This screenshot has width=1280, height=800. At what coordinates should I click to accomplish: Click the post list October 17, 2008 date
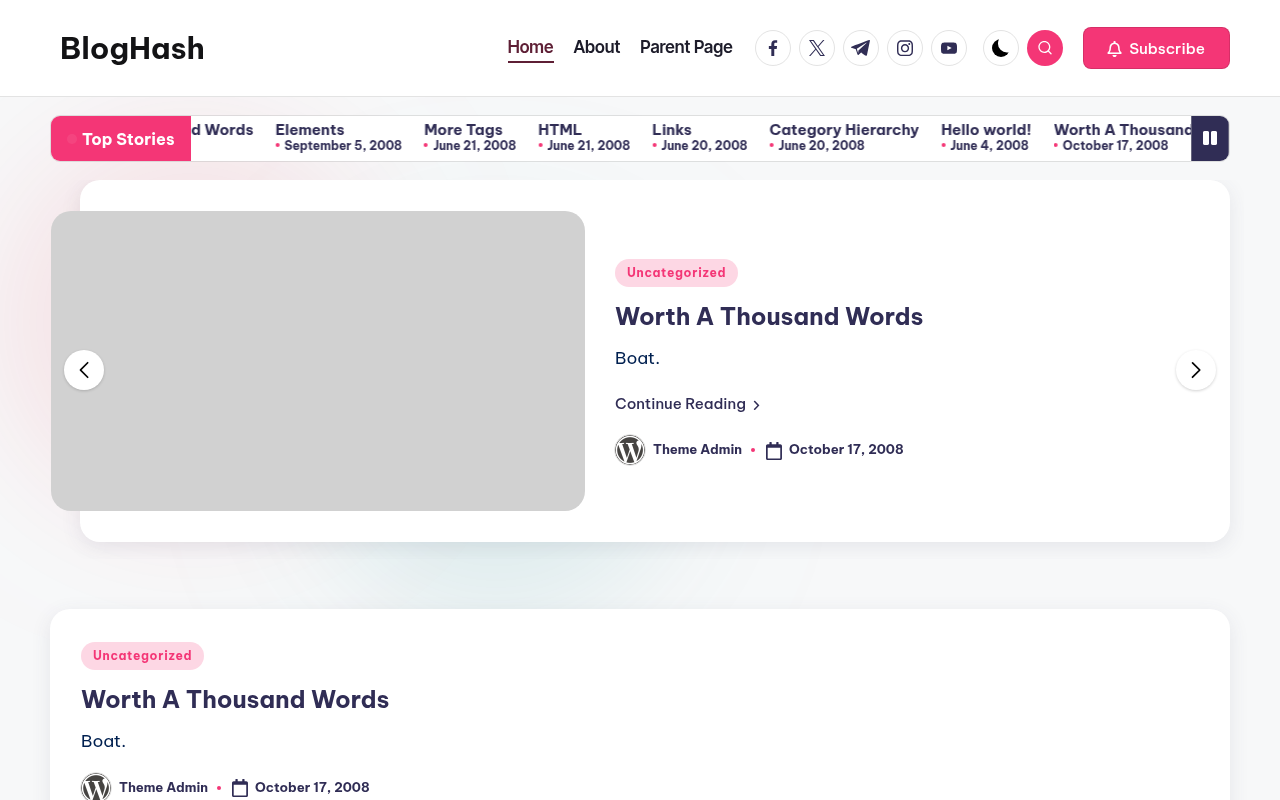pyautogui.click(x=312, y=788)
